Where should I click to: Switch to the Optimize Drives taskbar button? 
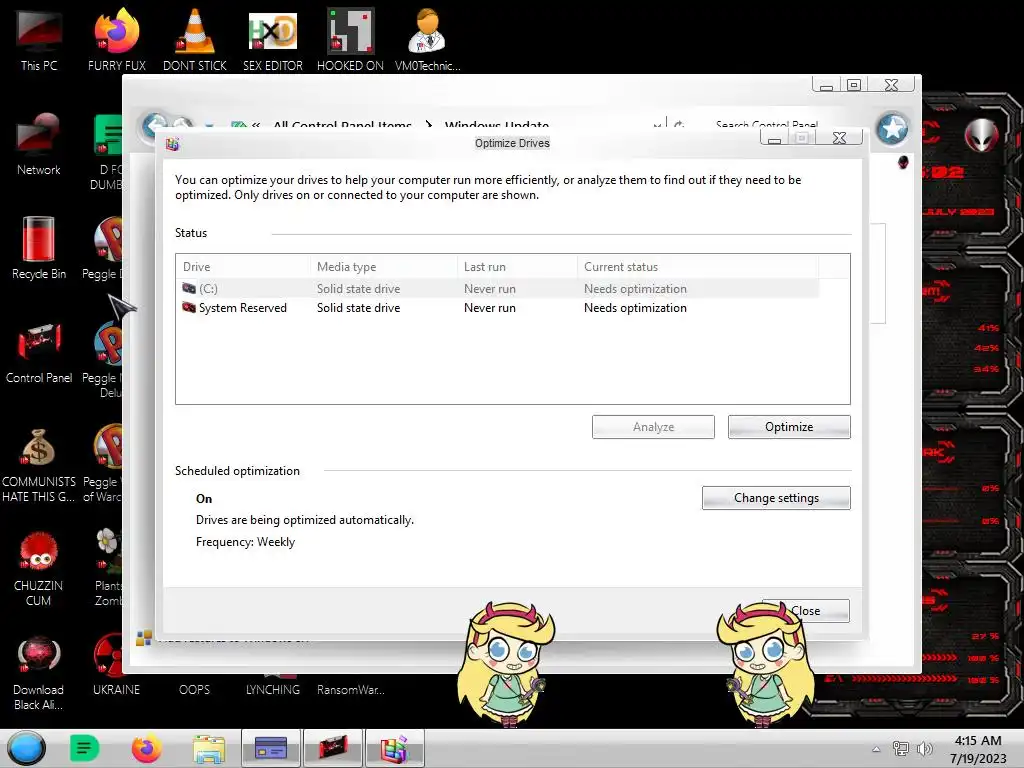pos(394,748)
